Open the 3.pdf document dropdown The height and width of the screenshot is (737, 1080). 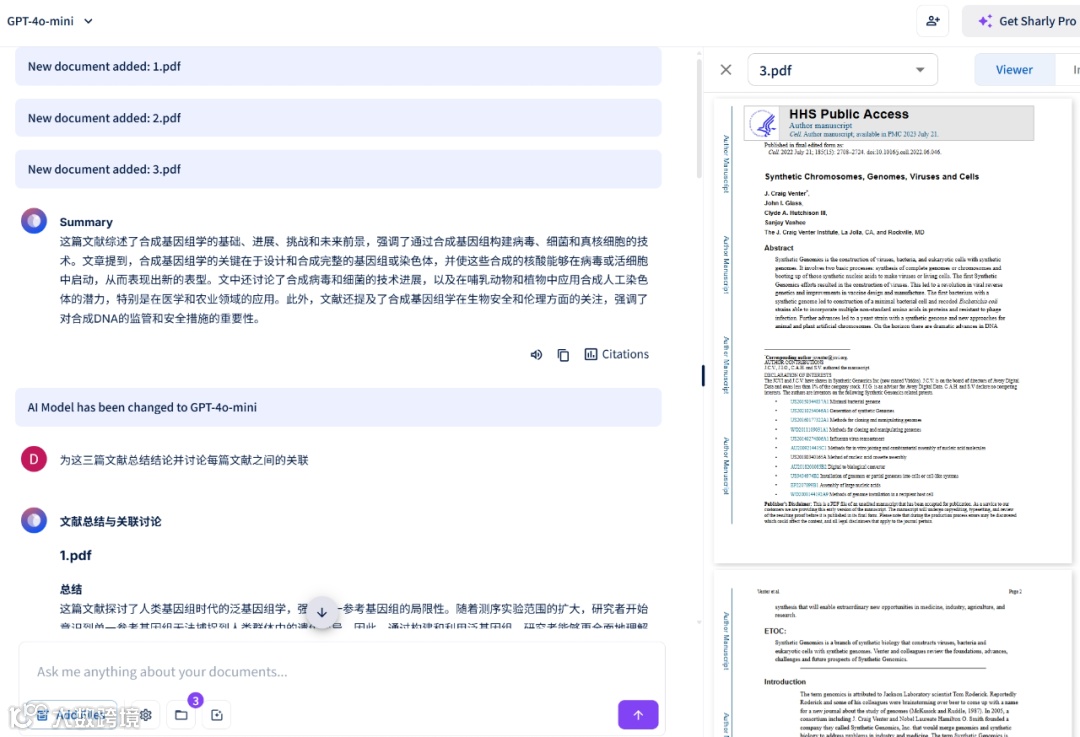(842, 70)
